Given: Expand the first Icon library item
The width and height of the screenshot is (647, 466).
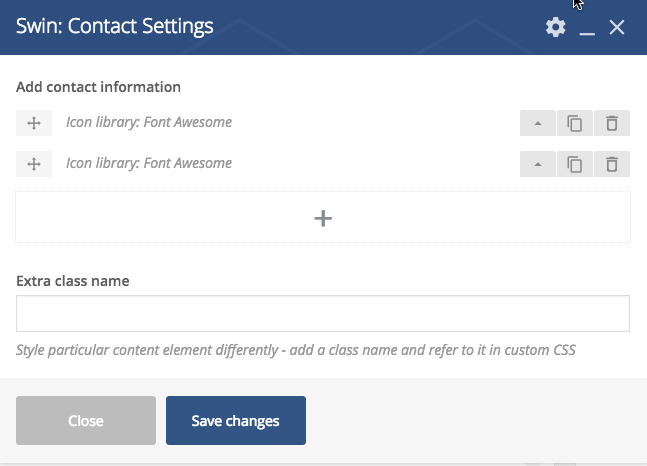Looking at the screenshot, I should (x=538, y=123).
